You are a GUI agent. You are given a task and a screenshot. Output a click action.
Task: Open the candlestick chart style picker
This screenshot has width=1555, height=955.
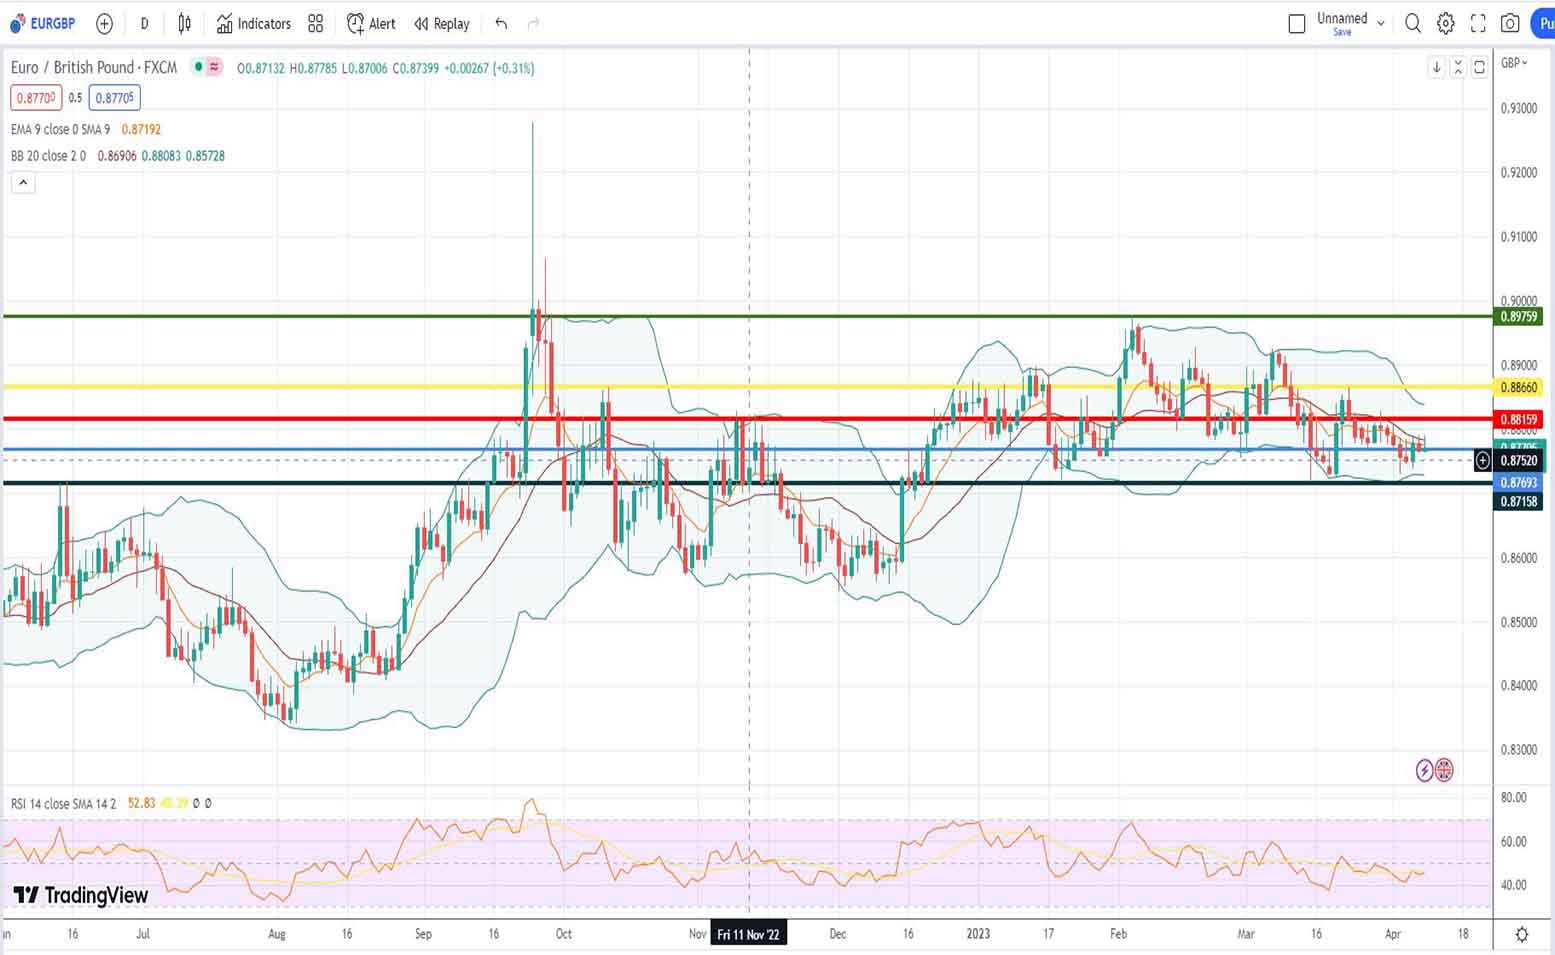(x=185, y=23)
